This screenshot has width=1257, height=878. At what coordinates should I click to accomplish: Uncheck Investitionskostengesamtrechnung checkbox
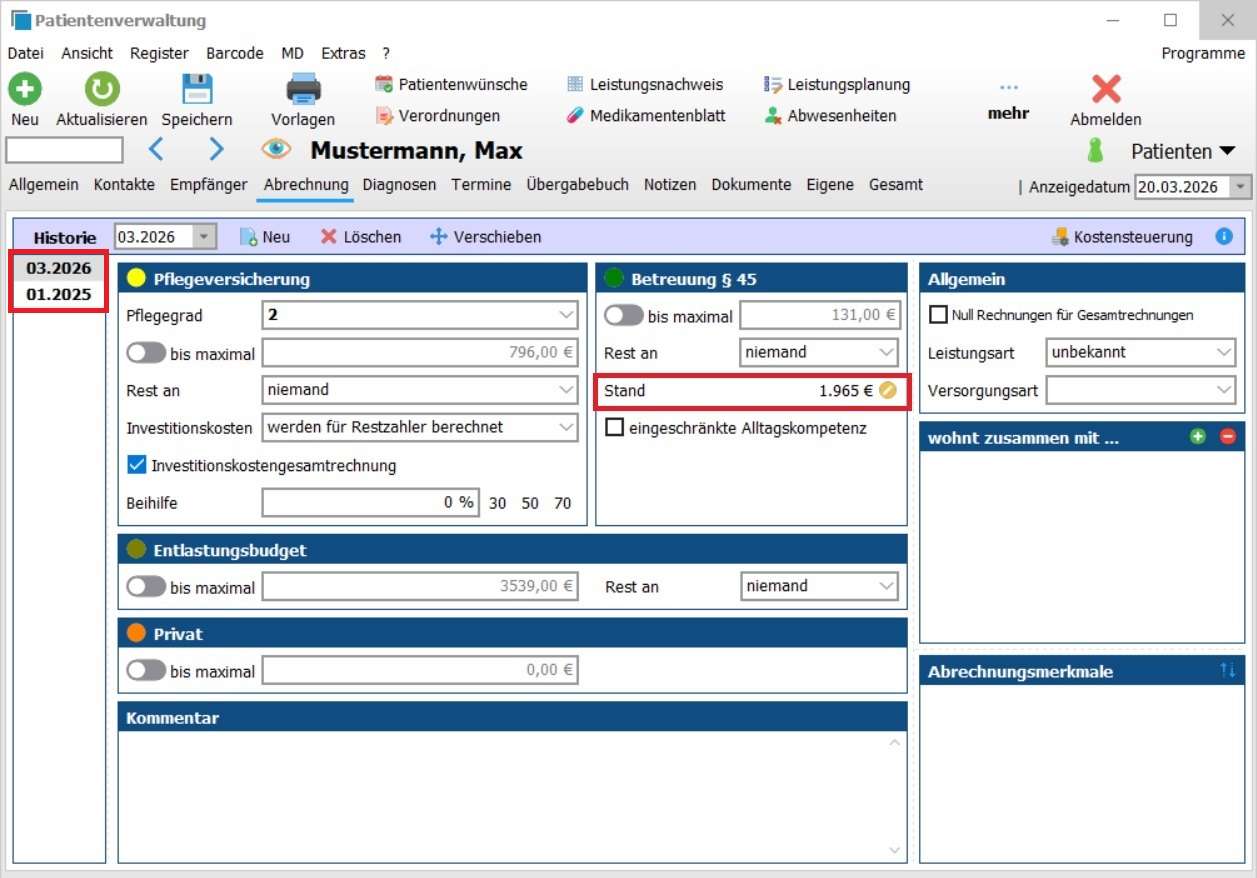pyautogui.click(x=137, y=465)
